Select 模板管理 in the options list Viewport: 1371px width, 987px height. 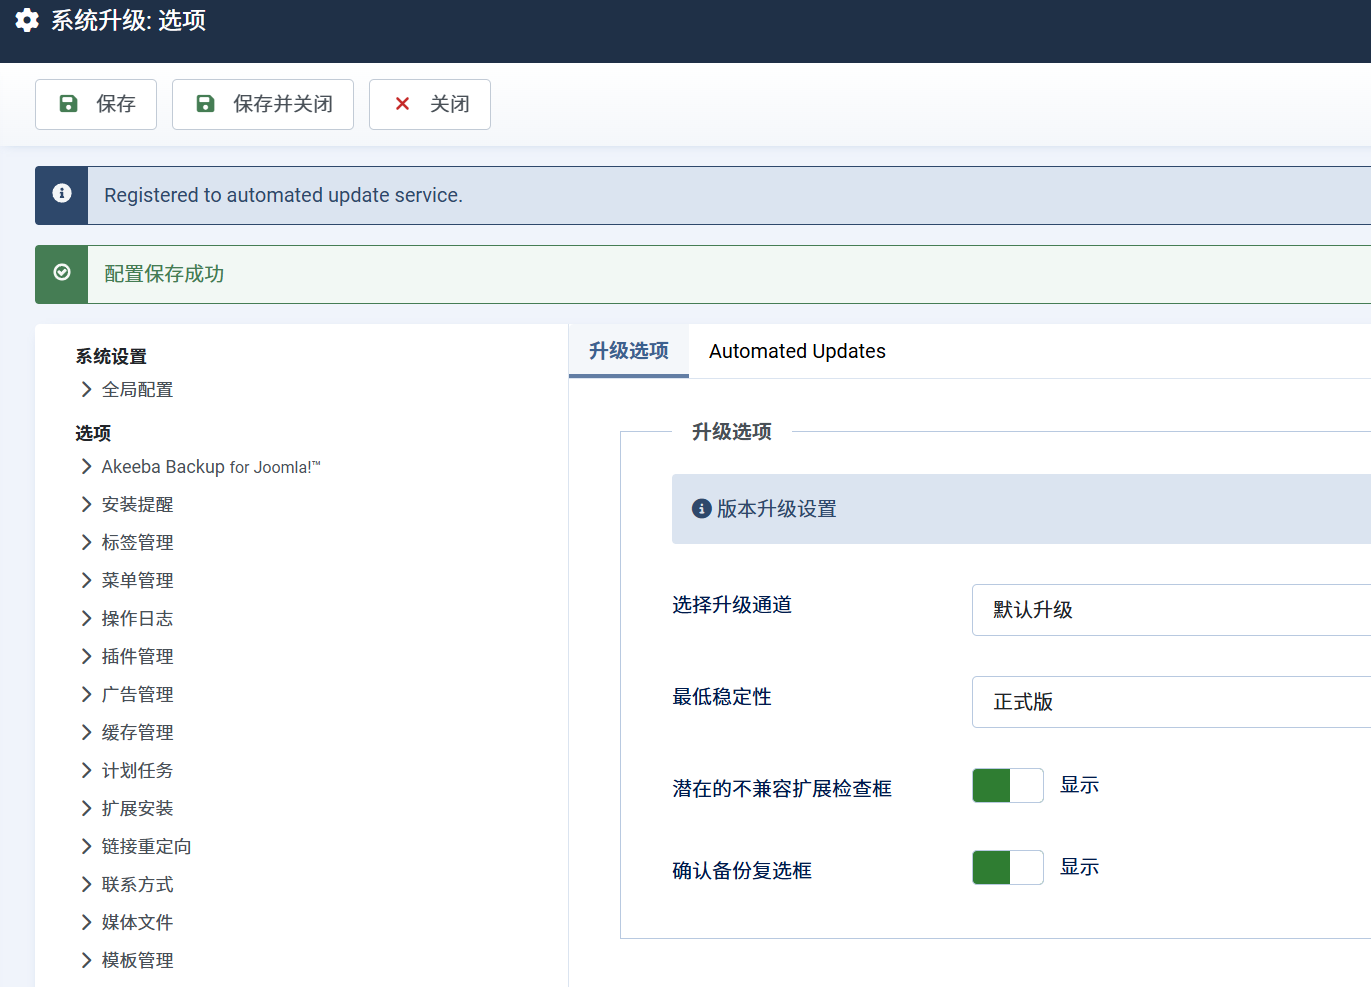pos(137,960)
